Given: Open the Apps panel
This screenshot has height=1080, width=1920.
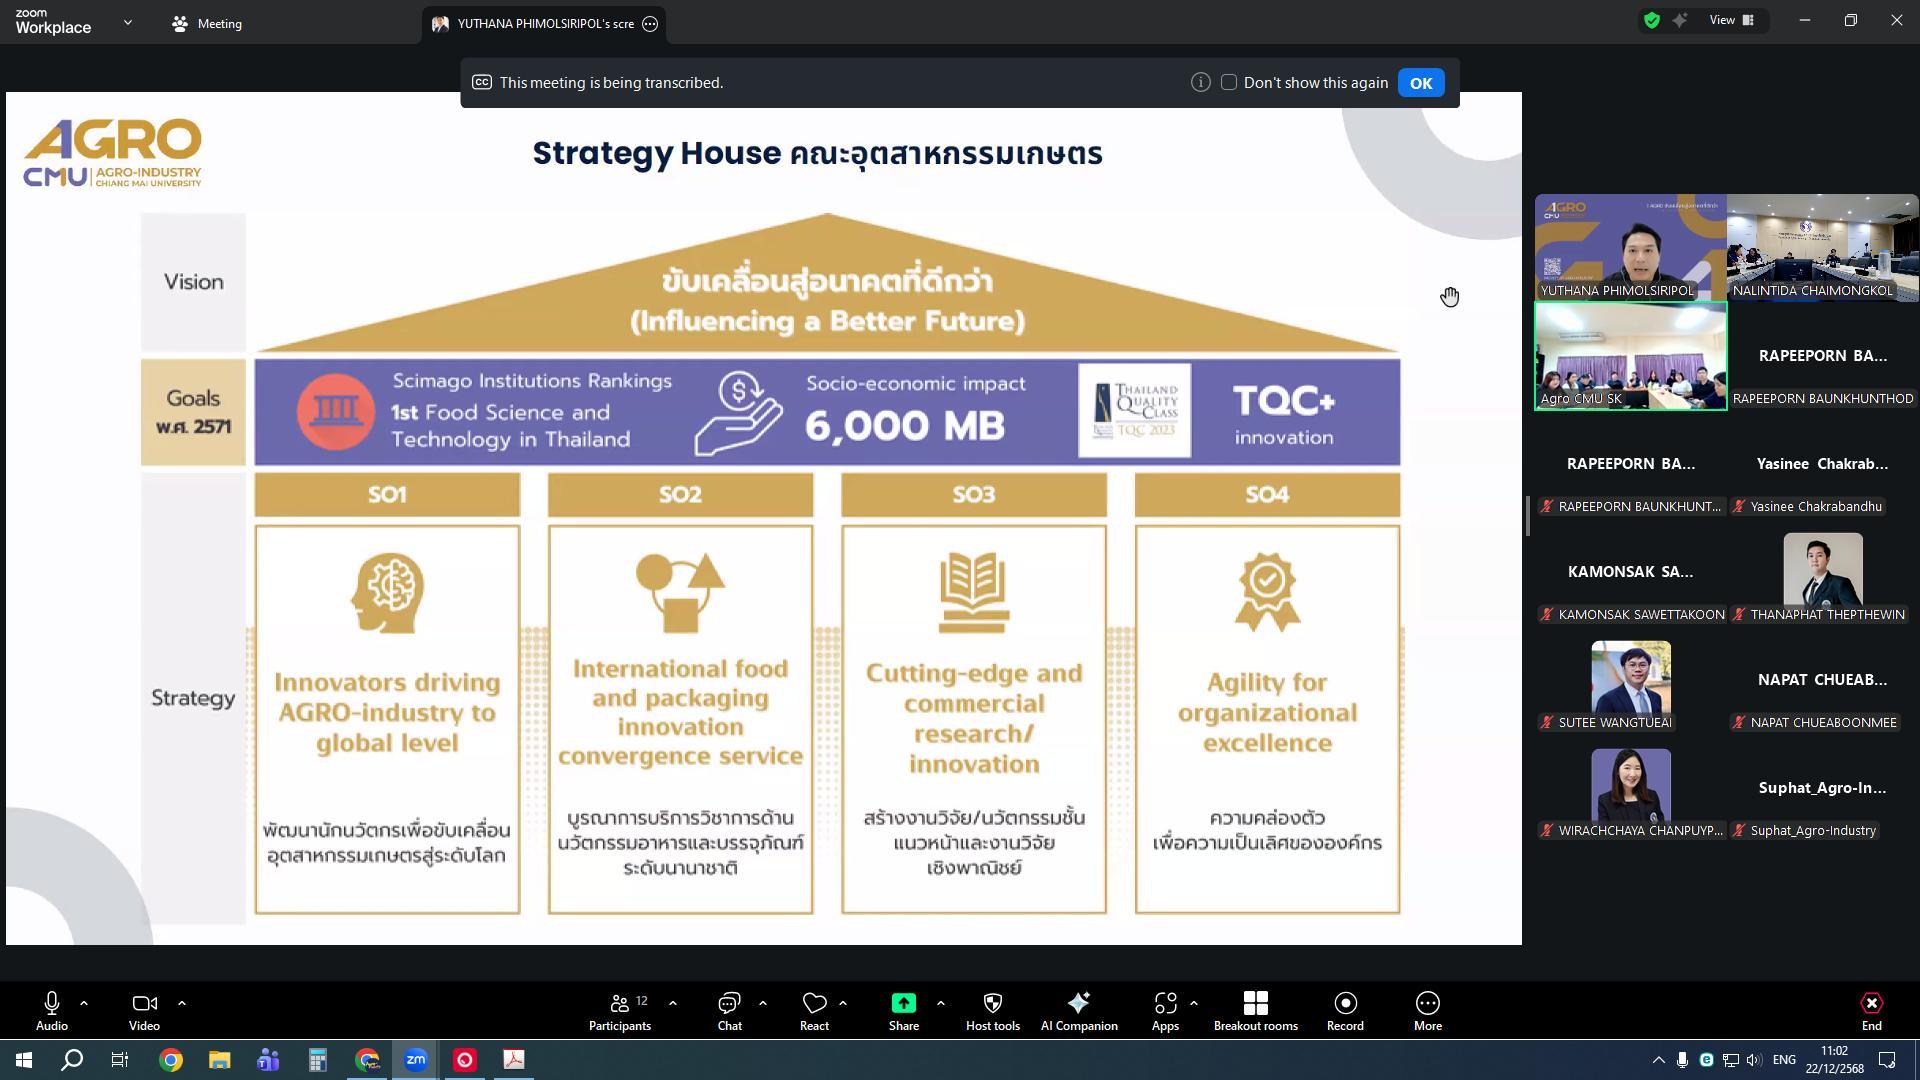Looking at the screenshot, I should [x=1165, y=1010].
